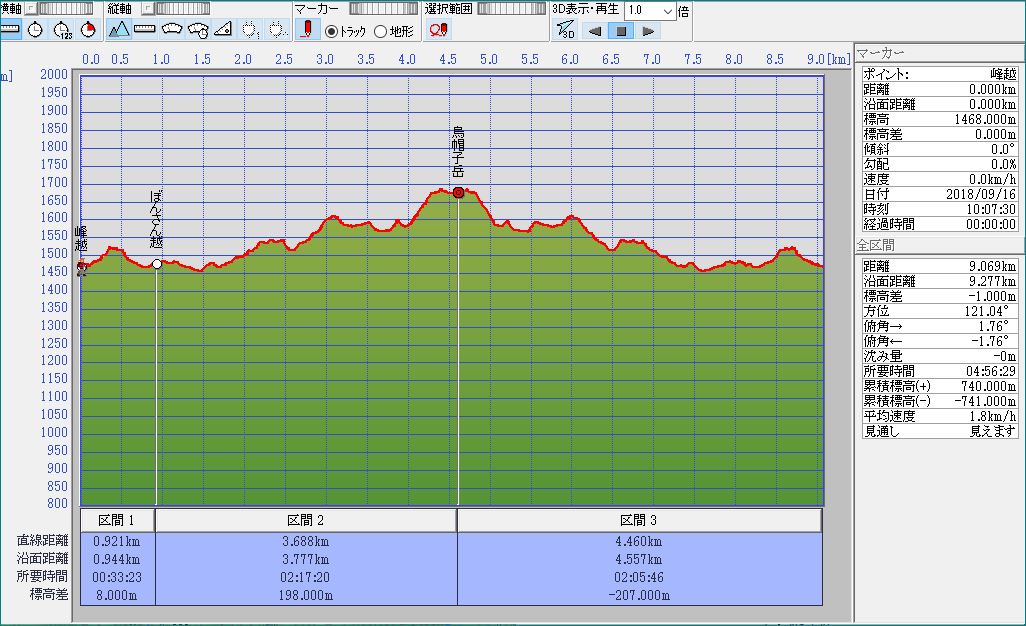Click the marker elevation value 1468.000m
1026x626 pixels.
point(985,119)
